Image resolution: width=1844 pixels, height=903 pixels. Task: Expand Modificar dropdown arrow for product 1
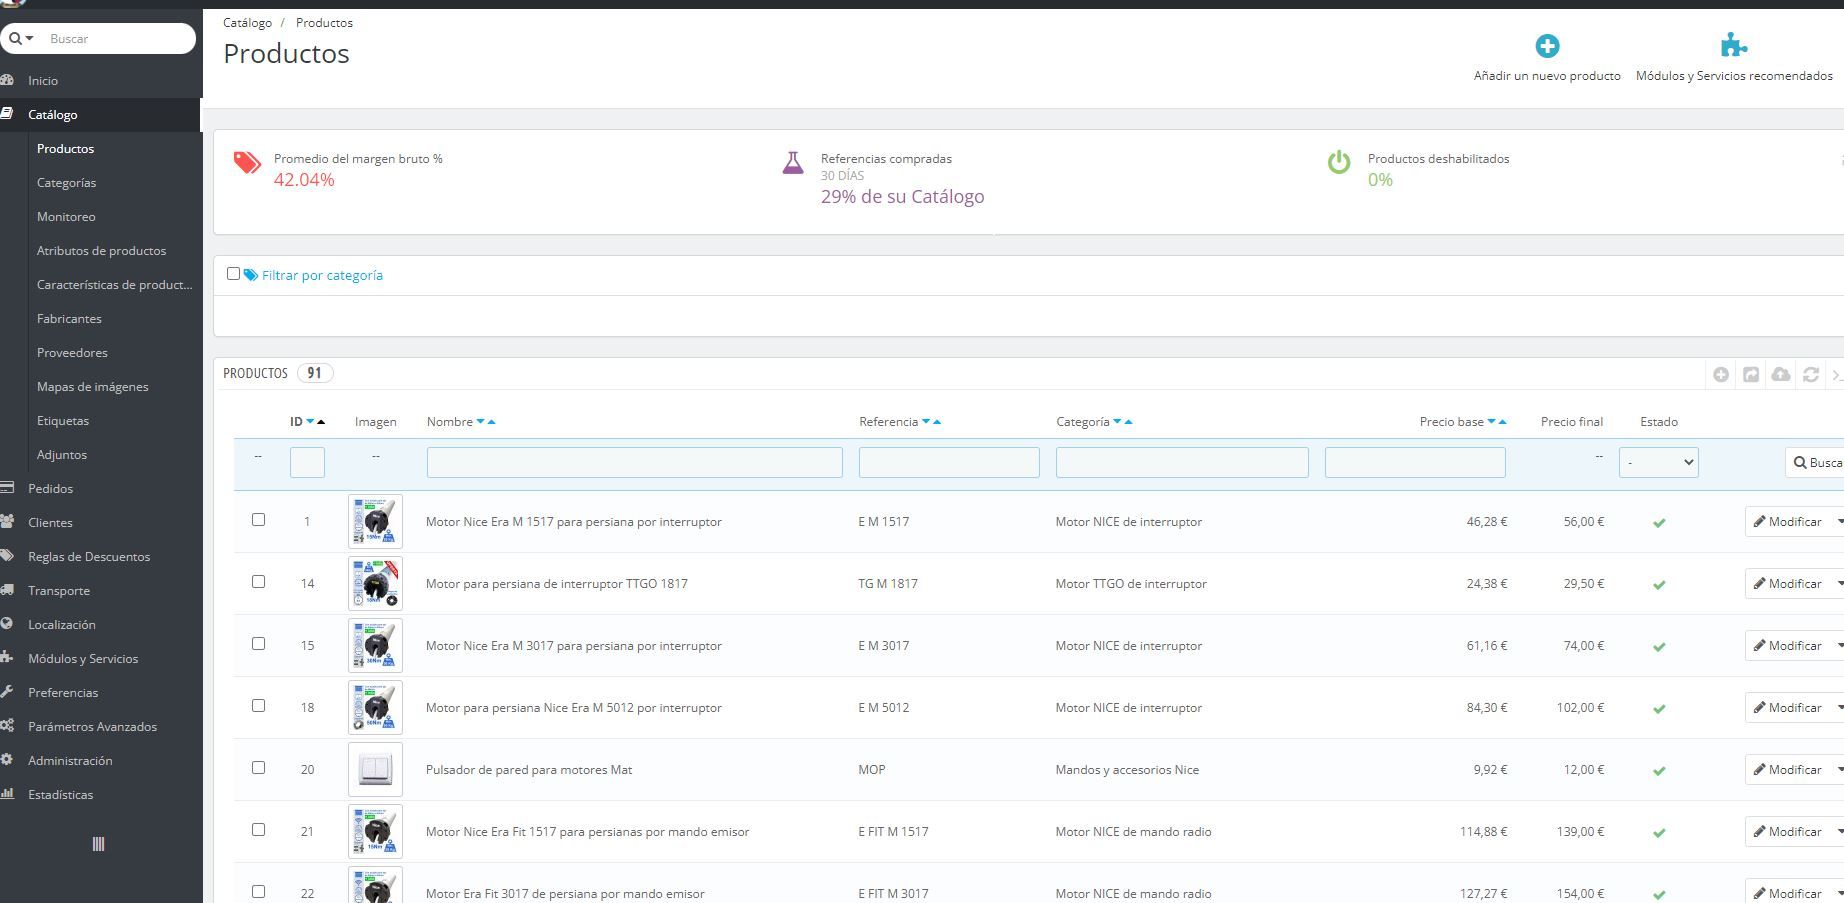pos(1839,522)
